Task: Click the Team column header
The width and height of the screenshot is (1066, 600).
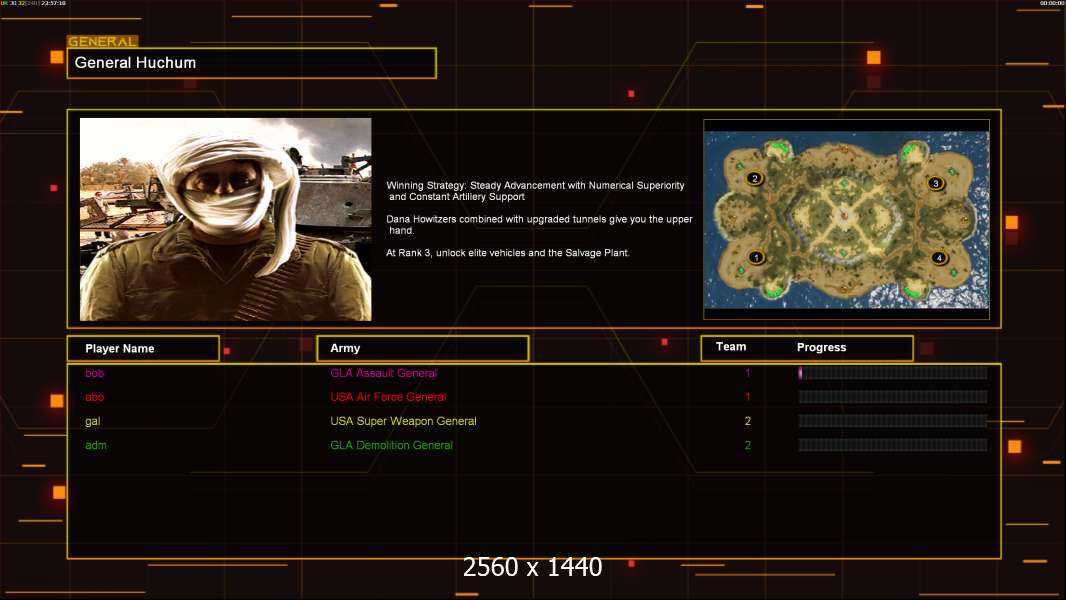Action: coord(731,347)
